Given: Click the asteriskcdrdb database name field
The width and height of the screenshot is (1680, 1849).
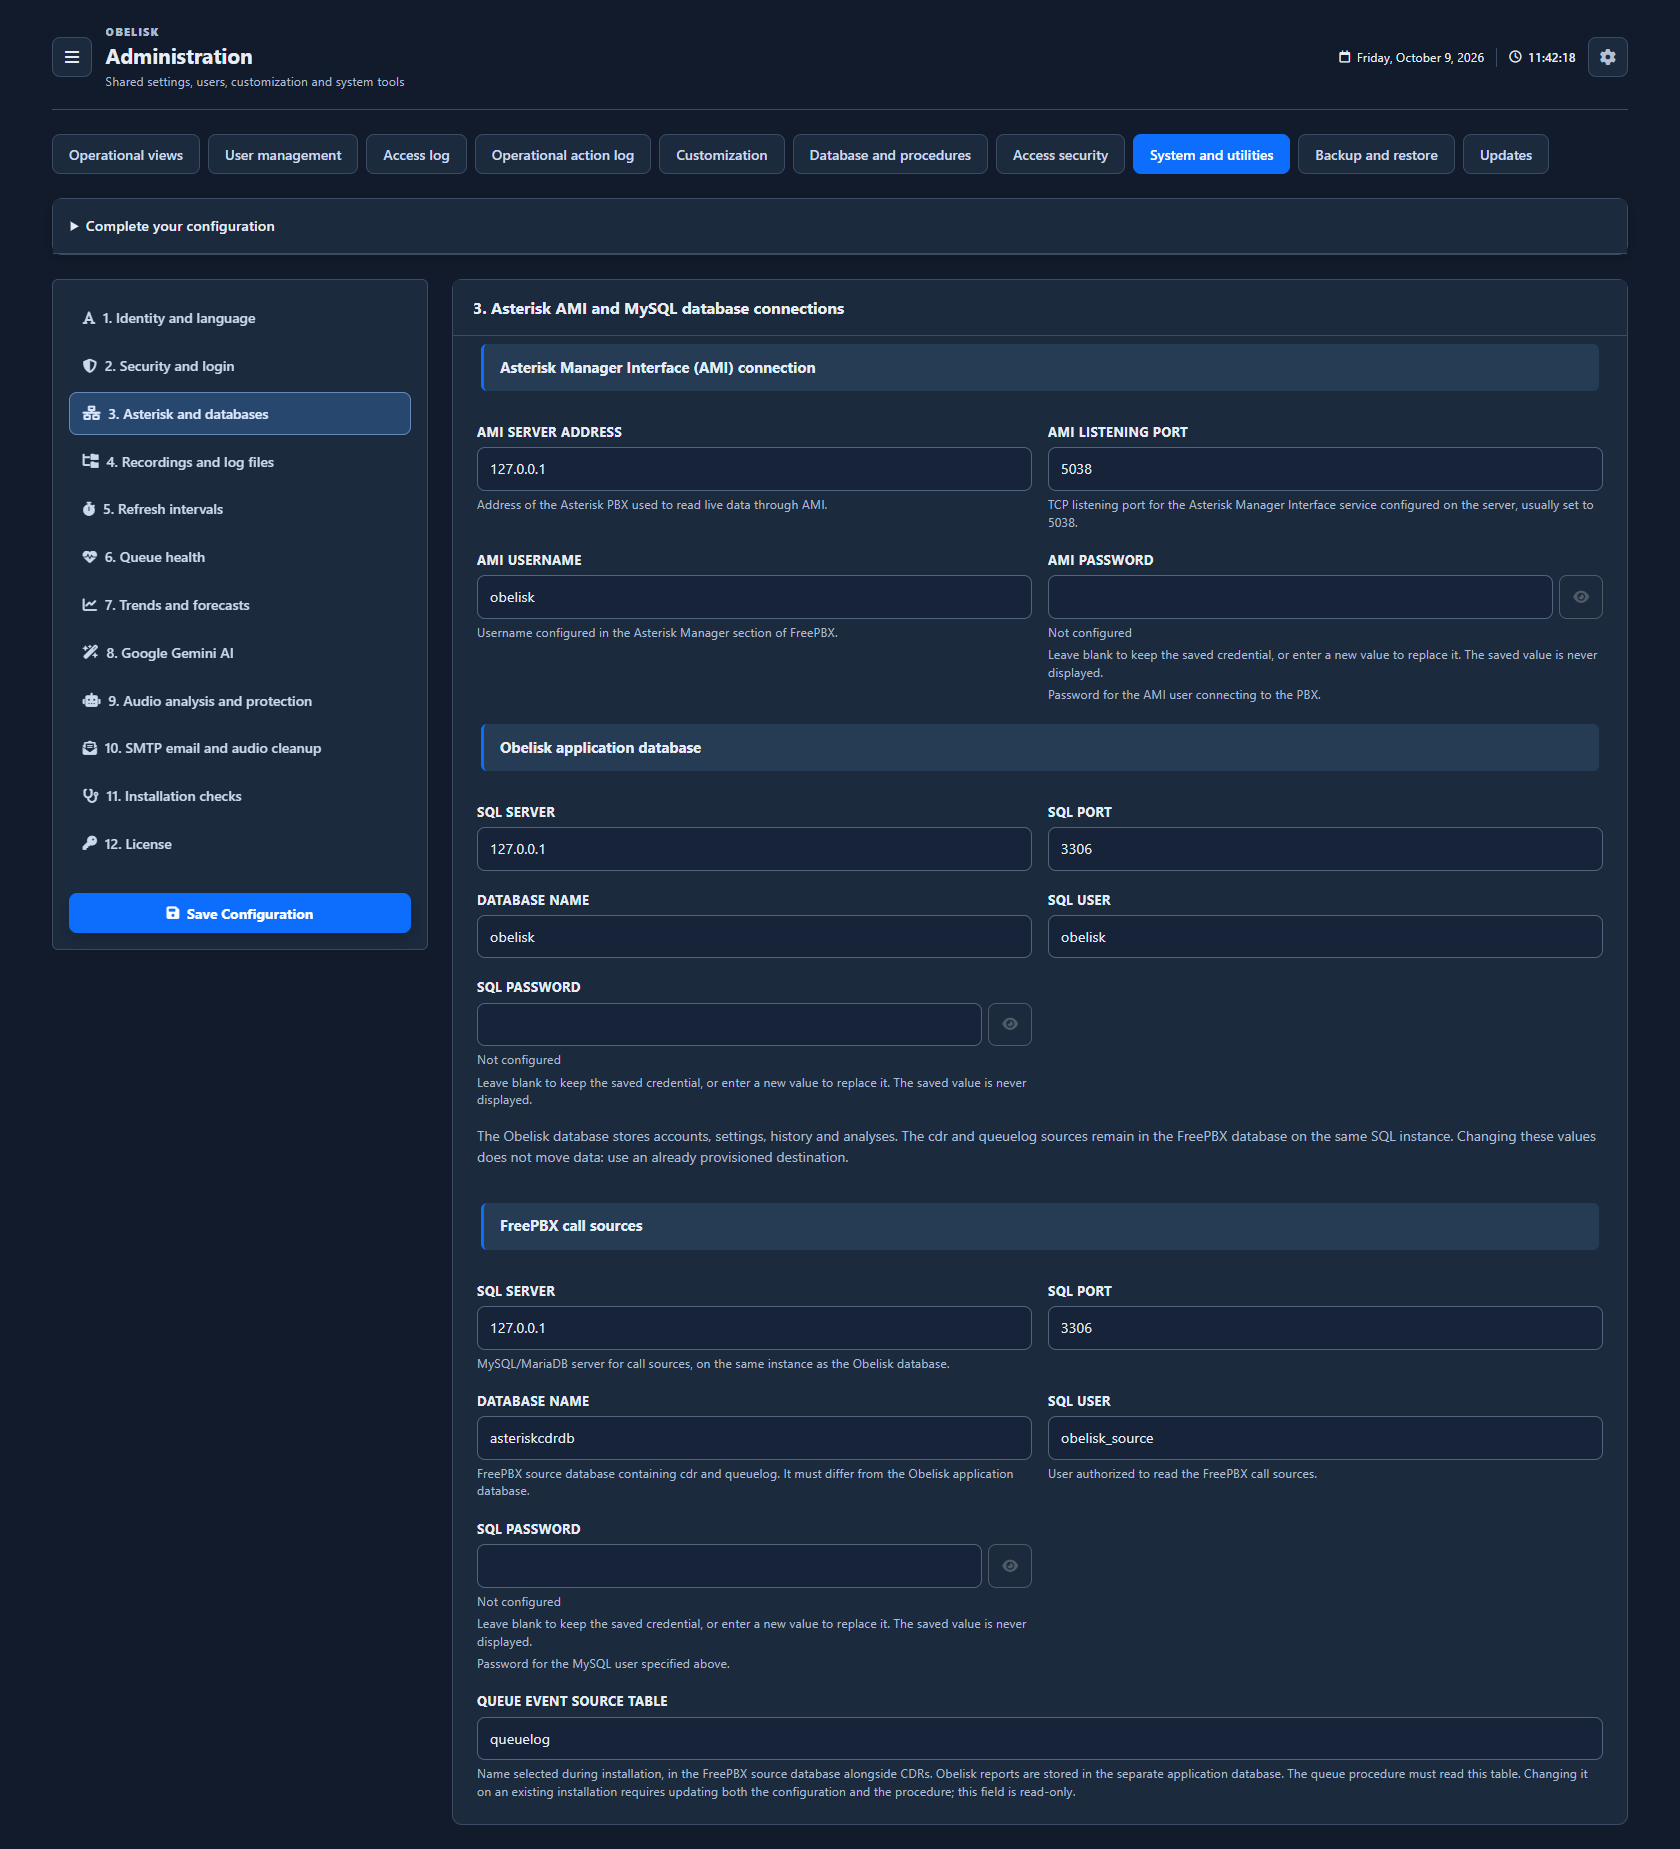Looking at the screenshot, I should tap(754, 1438).
